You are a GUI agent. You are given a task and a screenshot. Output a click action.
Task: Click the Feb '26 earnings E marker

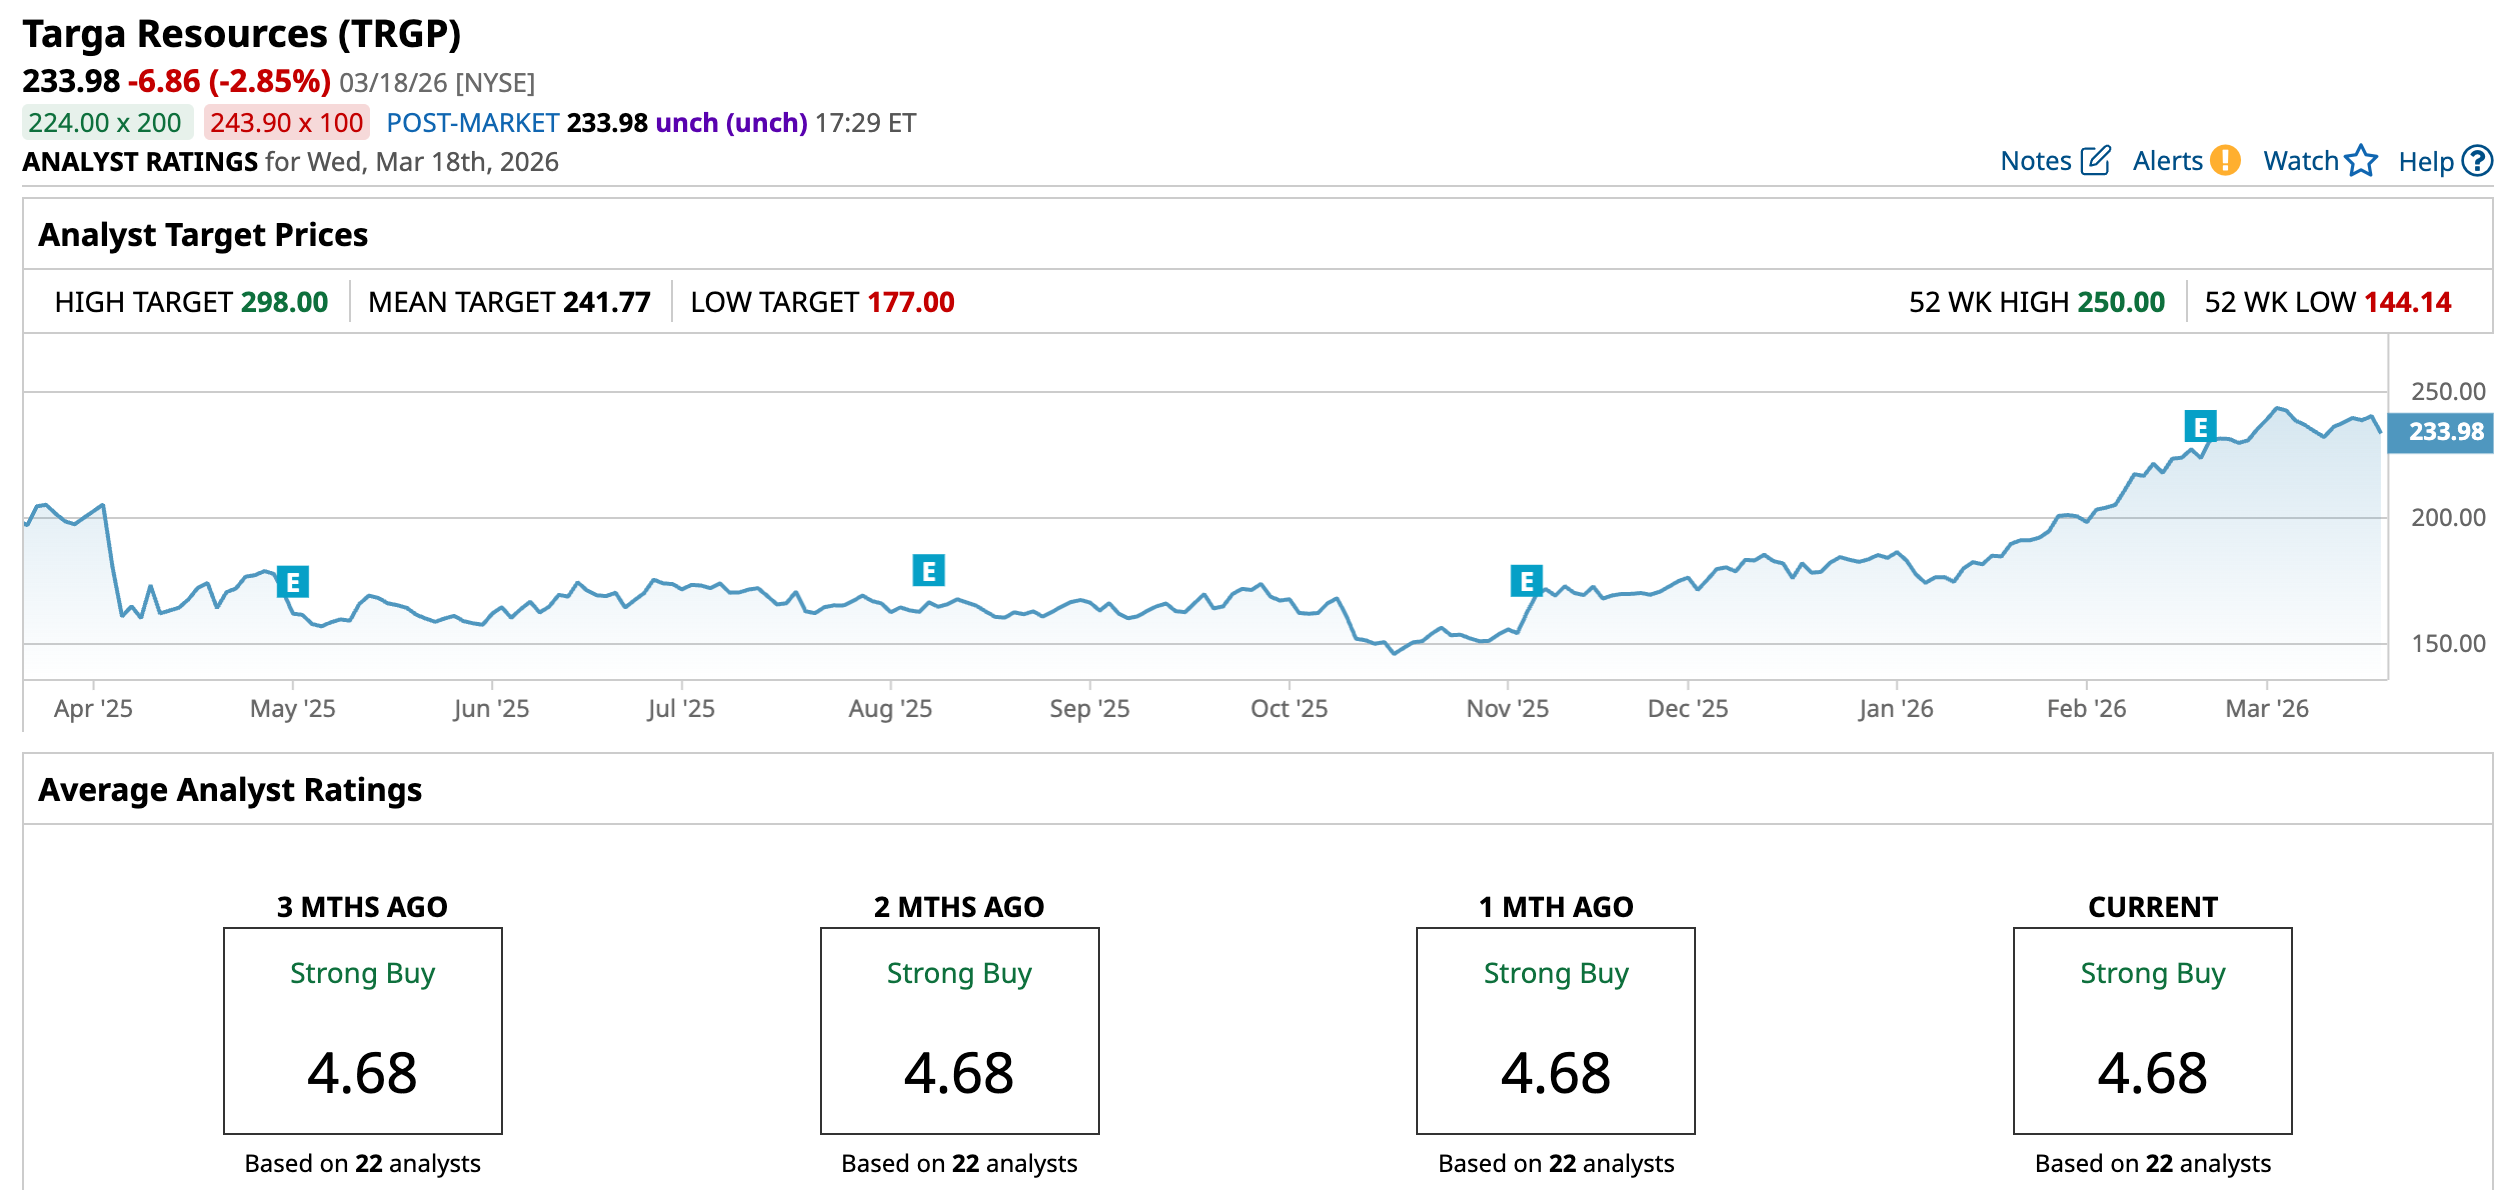coord(2200,427)
